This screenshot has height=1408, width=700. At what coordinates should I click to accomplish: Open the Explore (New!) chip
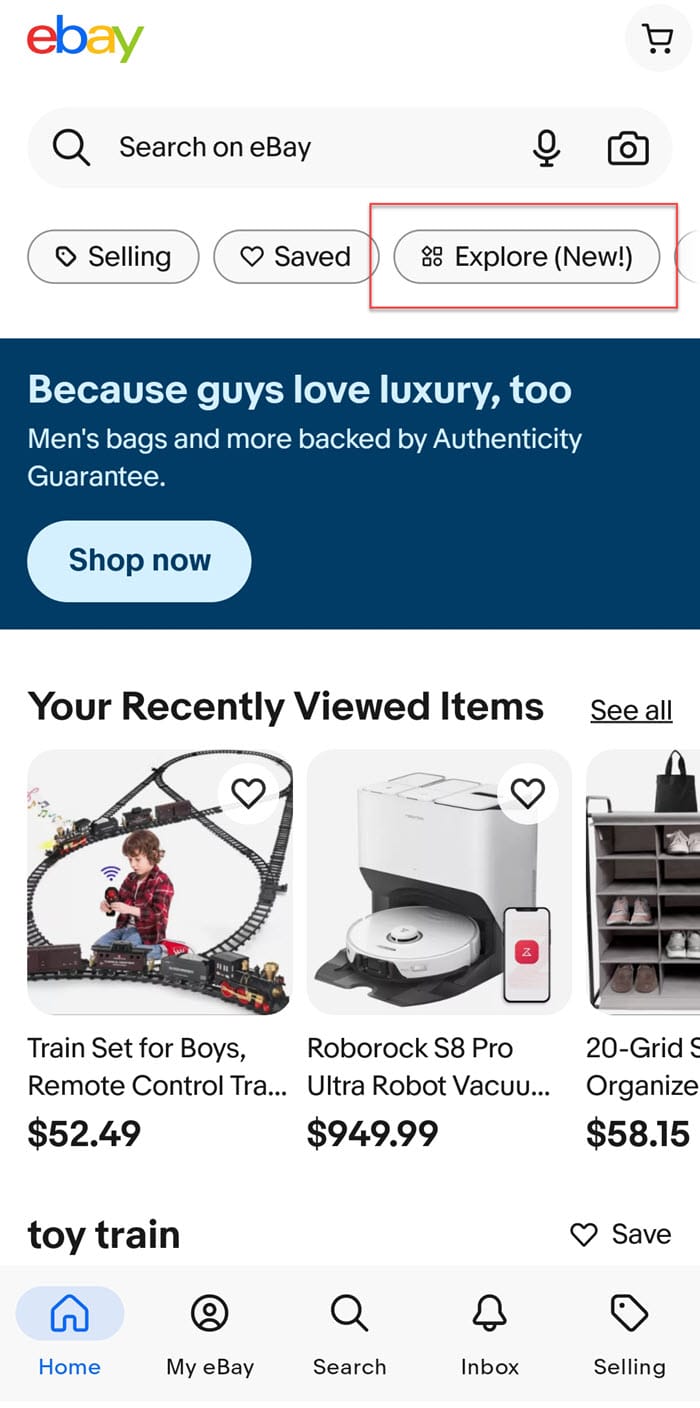527,257
